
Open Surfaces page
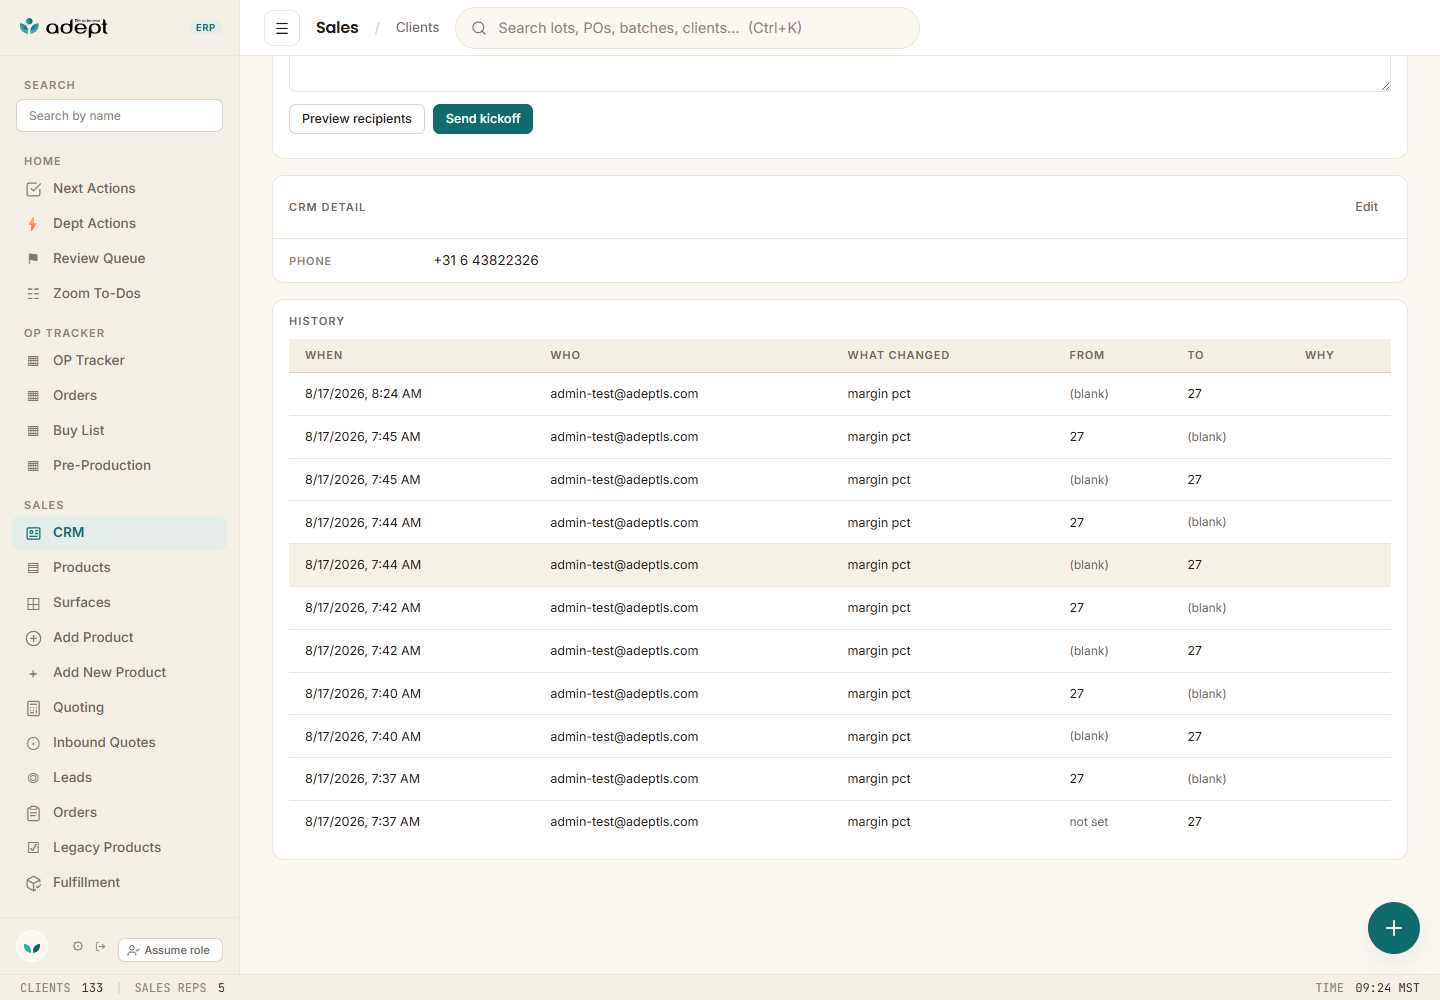[x=120, y=602]
